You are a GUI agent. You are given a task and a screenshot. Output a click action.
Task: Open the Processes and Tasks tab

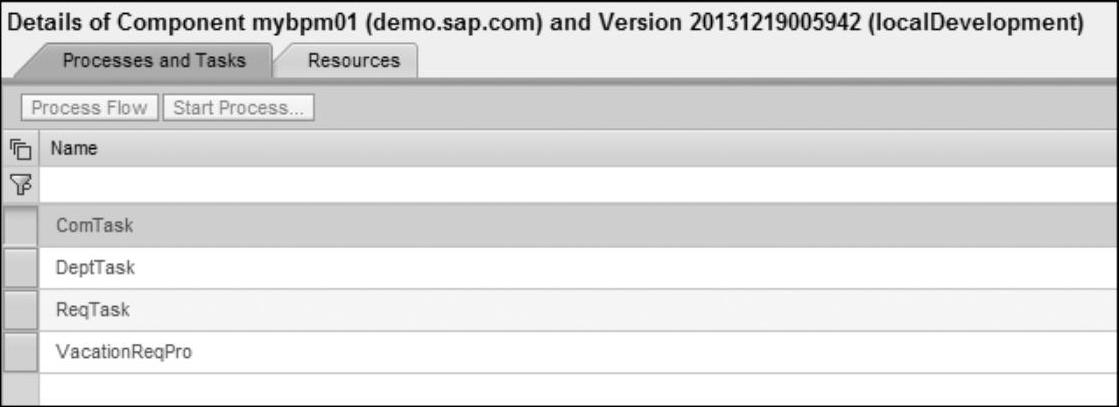pos(153,60)
